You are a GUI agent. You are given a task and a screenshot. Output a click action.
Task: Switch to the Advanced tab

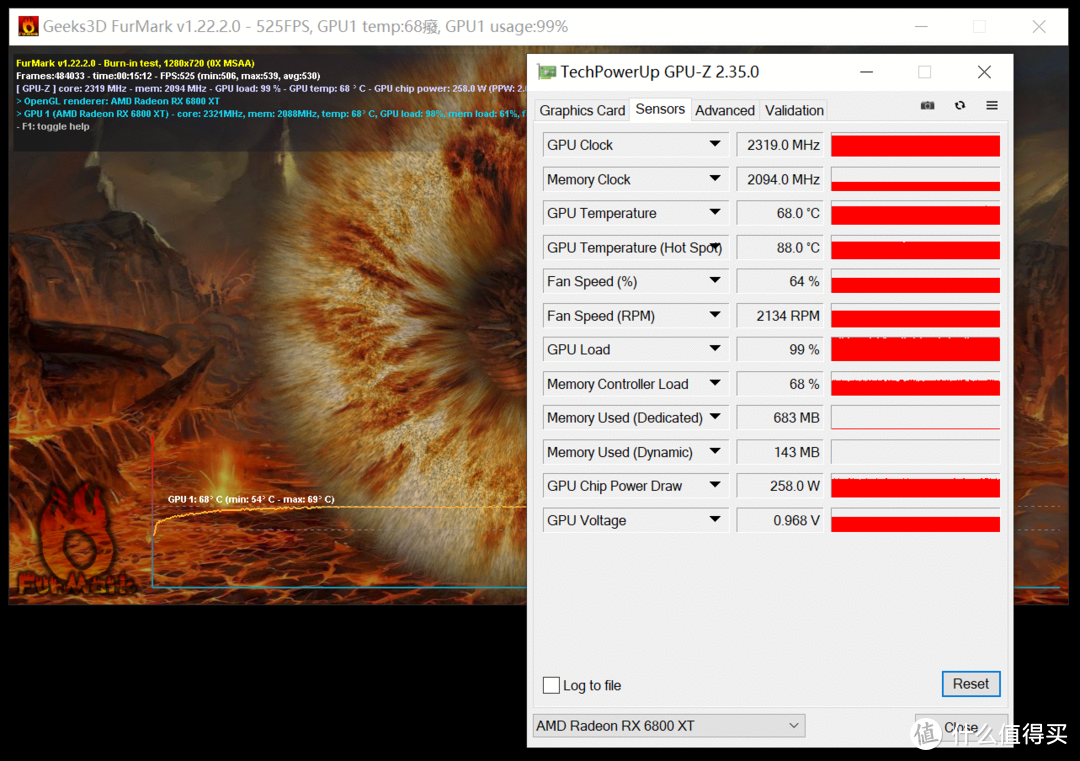tap(725, 110)
